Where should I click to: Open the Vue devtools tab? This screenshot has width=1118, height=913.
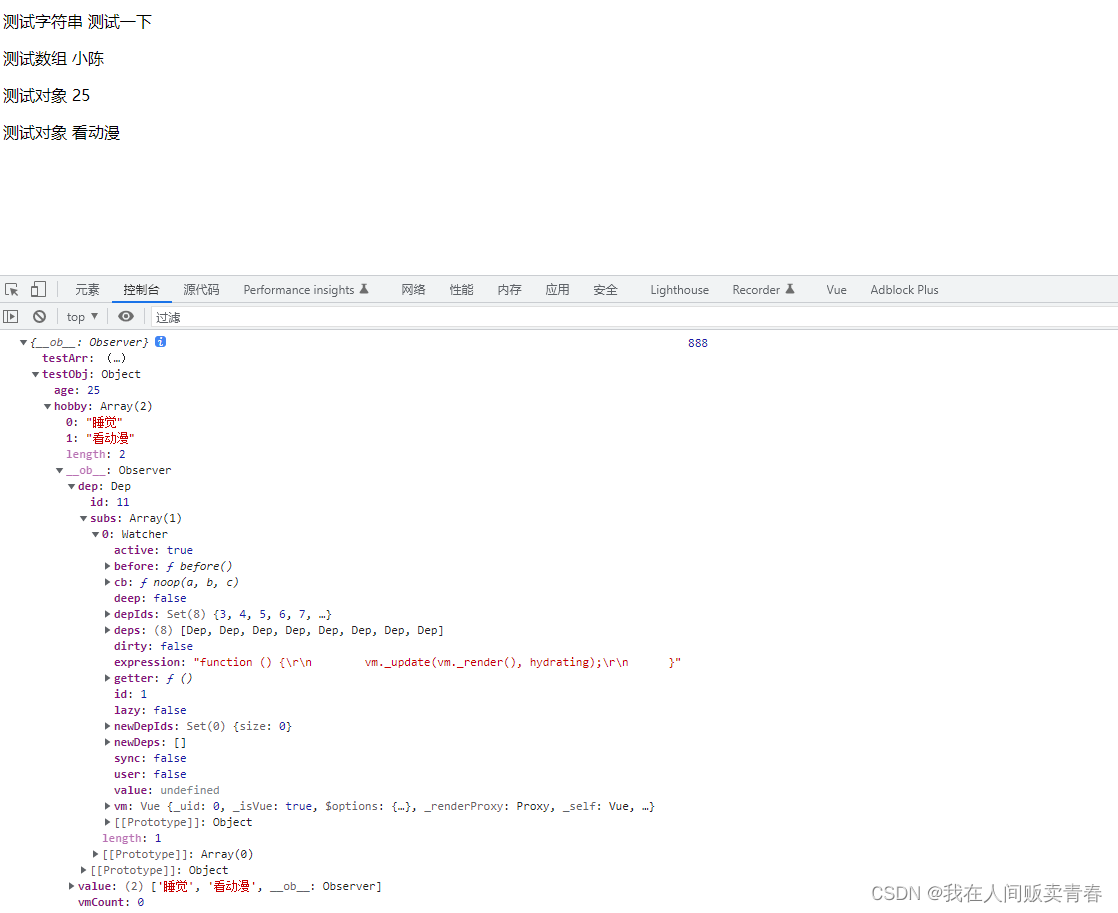(836, 290)
